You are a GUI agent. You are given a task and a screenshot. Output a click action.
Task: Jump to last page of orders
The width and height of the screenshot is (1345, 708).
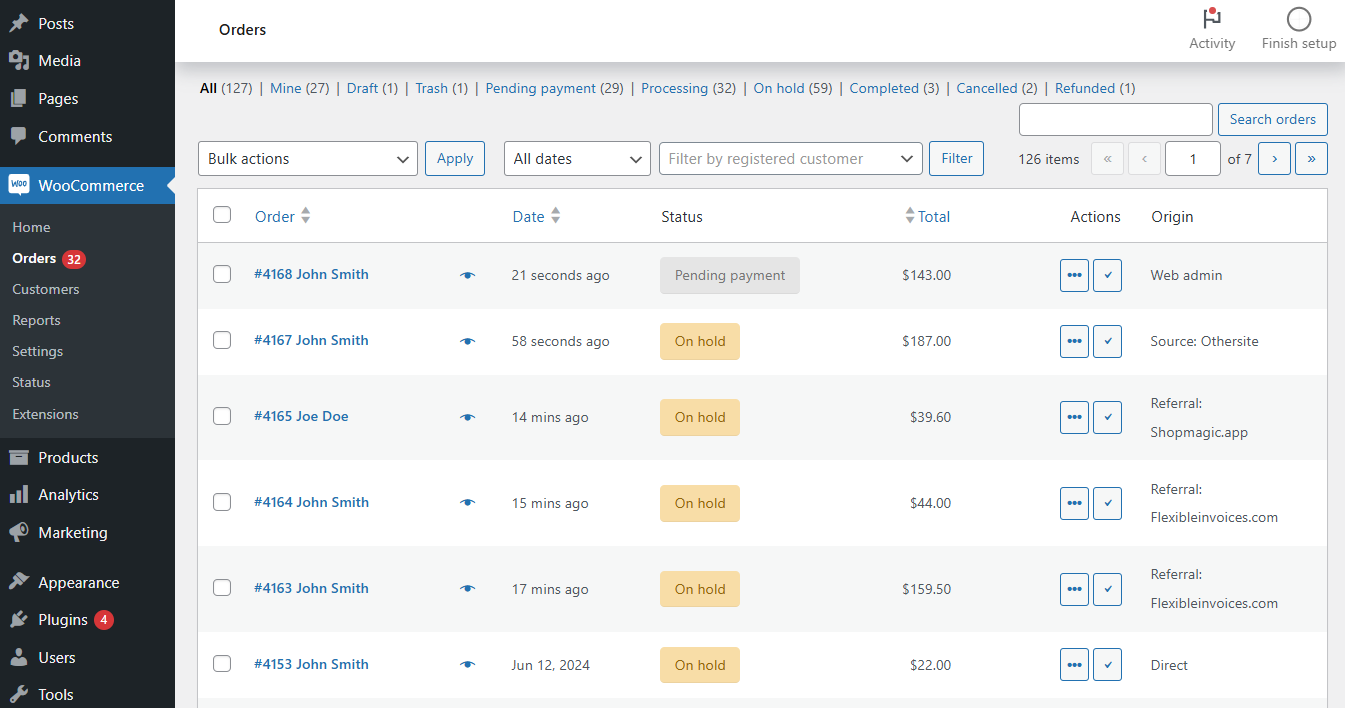point(1311,158)
